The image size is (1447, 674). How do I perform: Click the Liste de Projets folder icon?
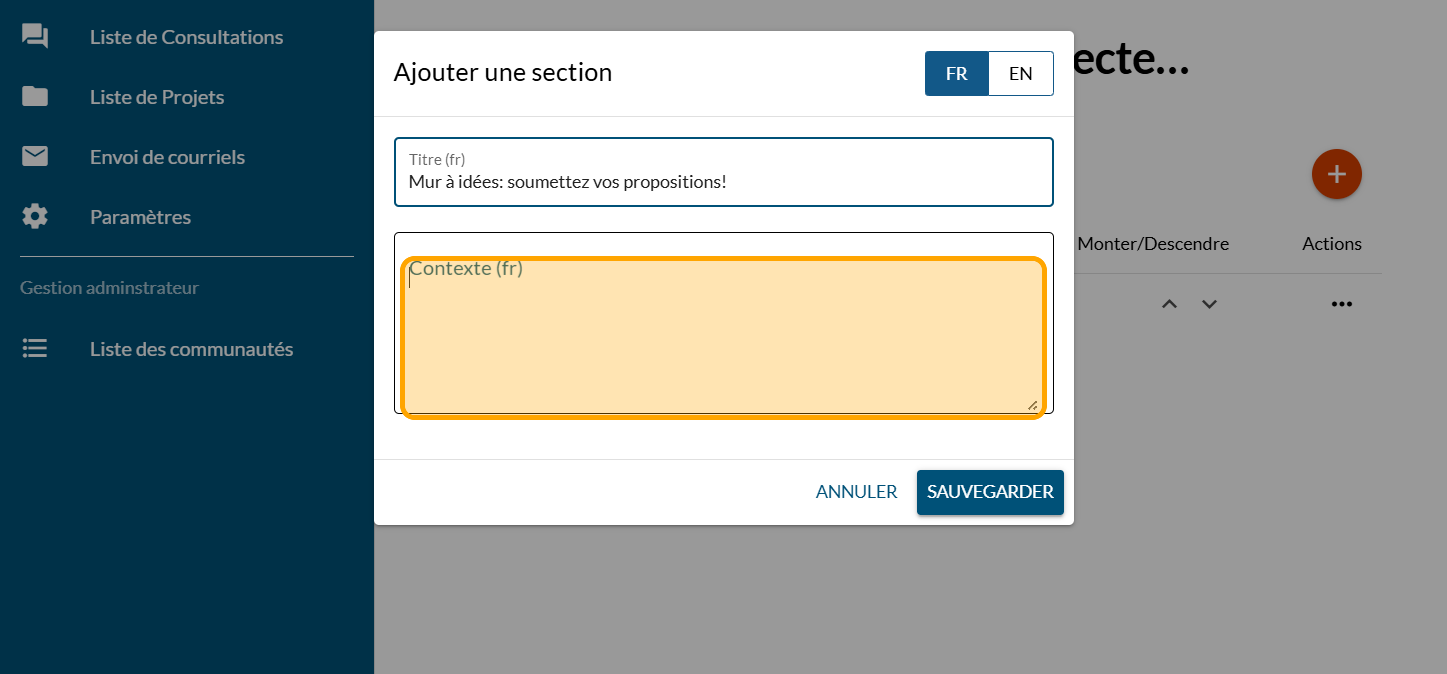pos(35,97)
